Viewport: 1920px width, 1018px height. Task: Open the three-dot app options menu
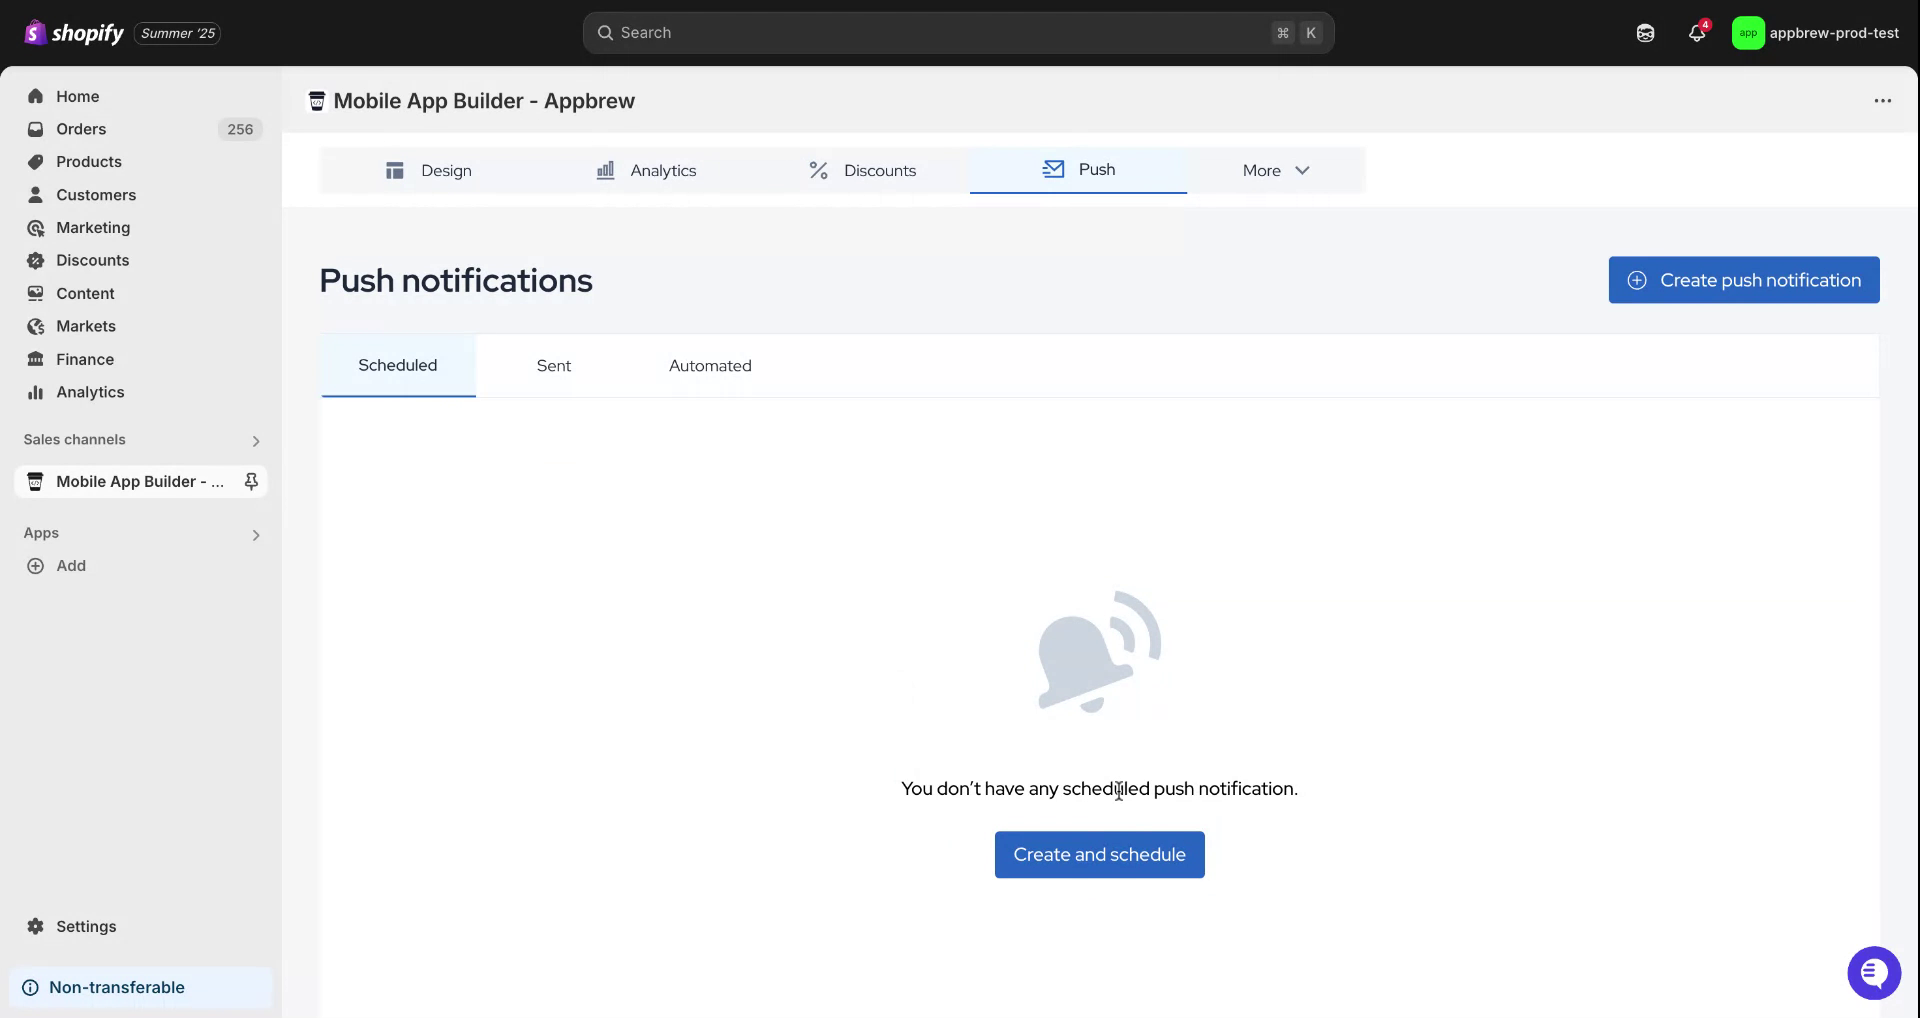pos(1883,100)
